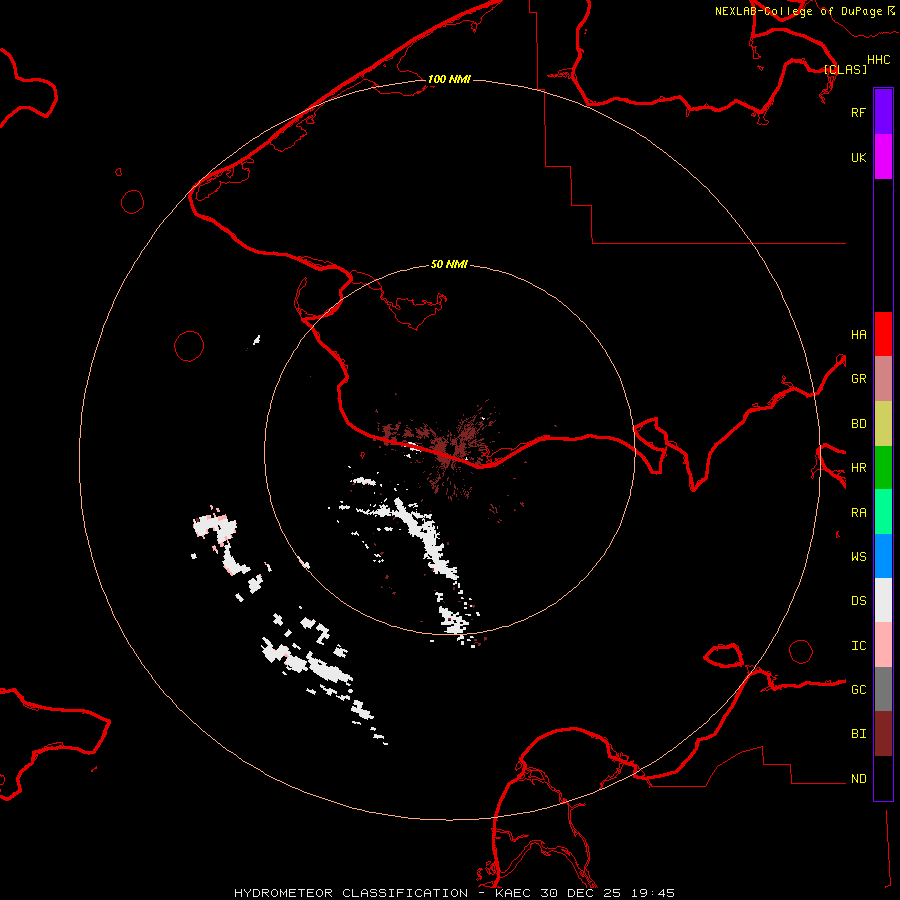Click the HA red legend swatch
The width and height of the screenshot is (900, 900).
pos(883,334)
